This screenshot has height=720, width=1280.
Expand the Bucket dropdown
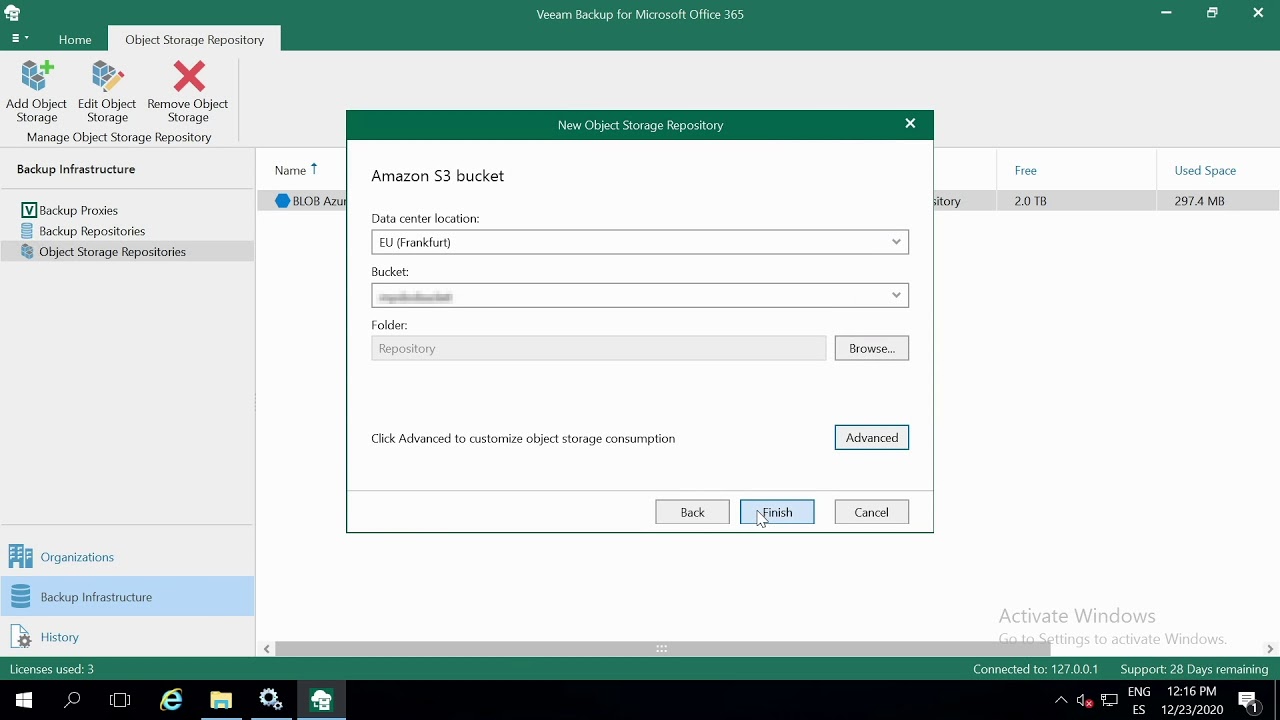[x=896, y=295]
